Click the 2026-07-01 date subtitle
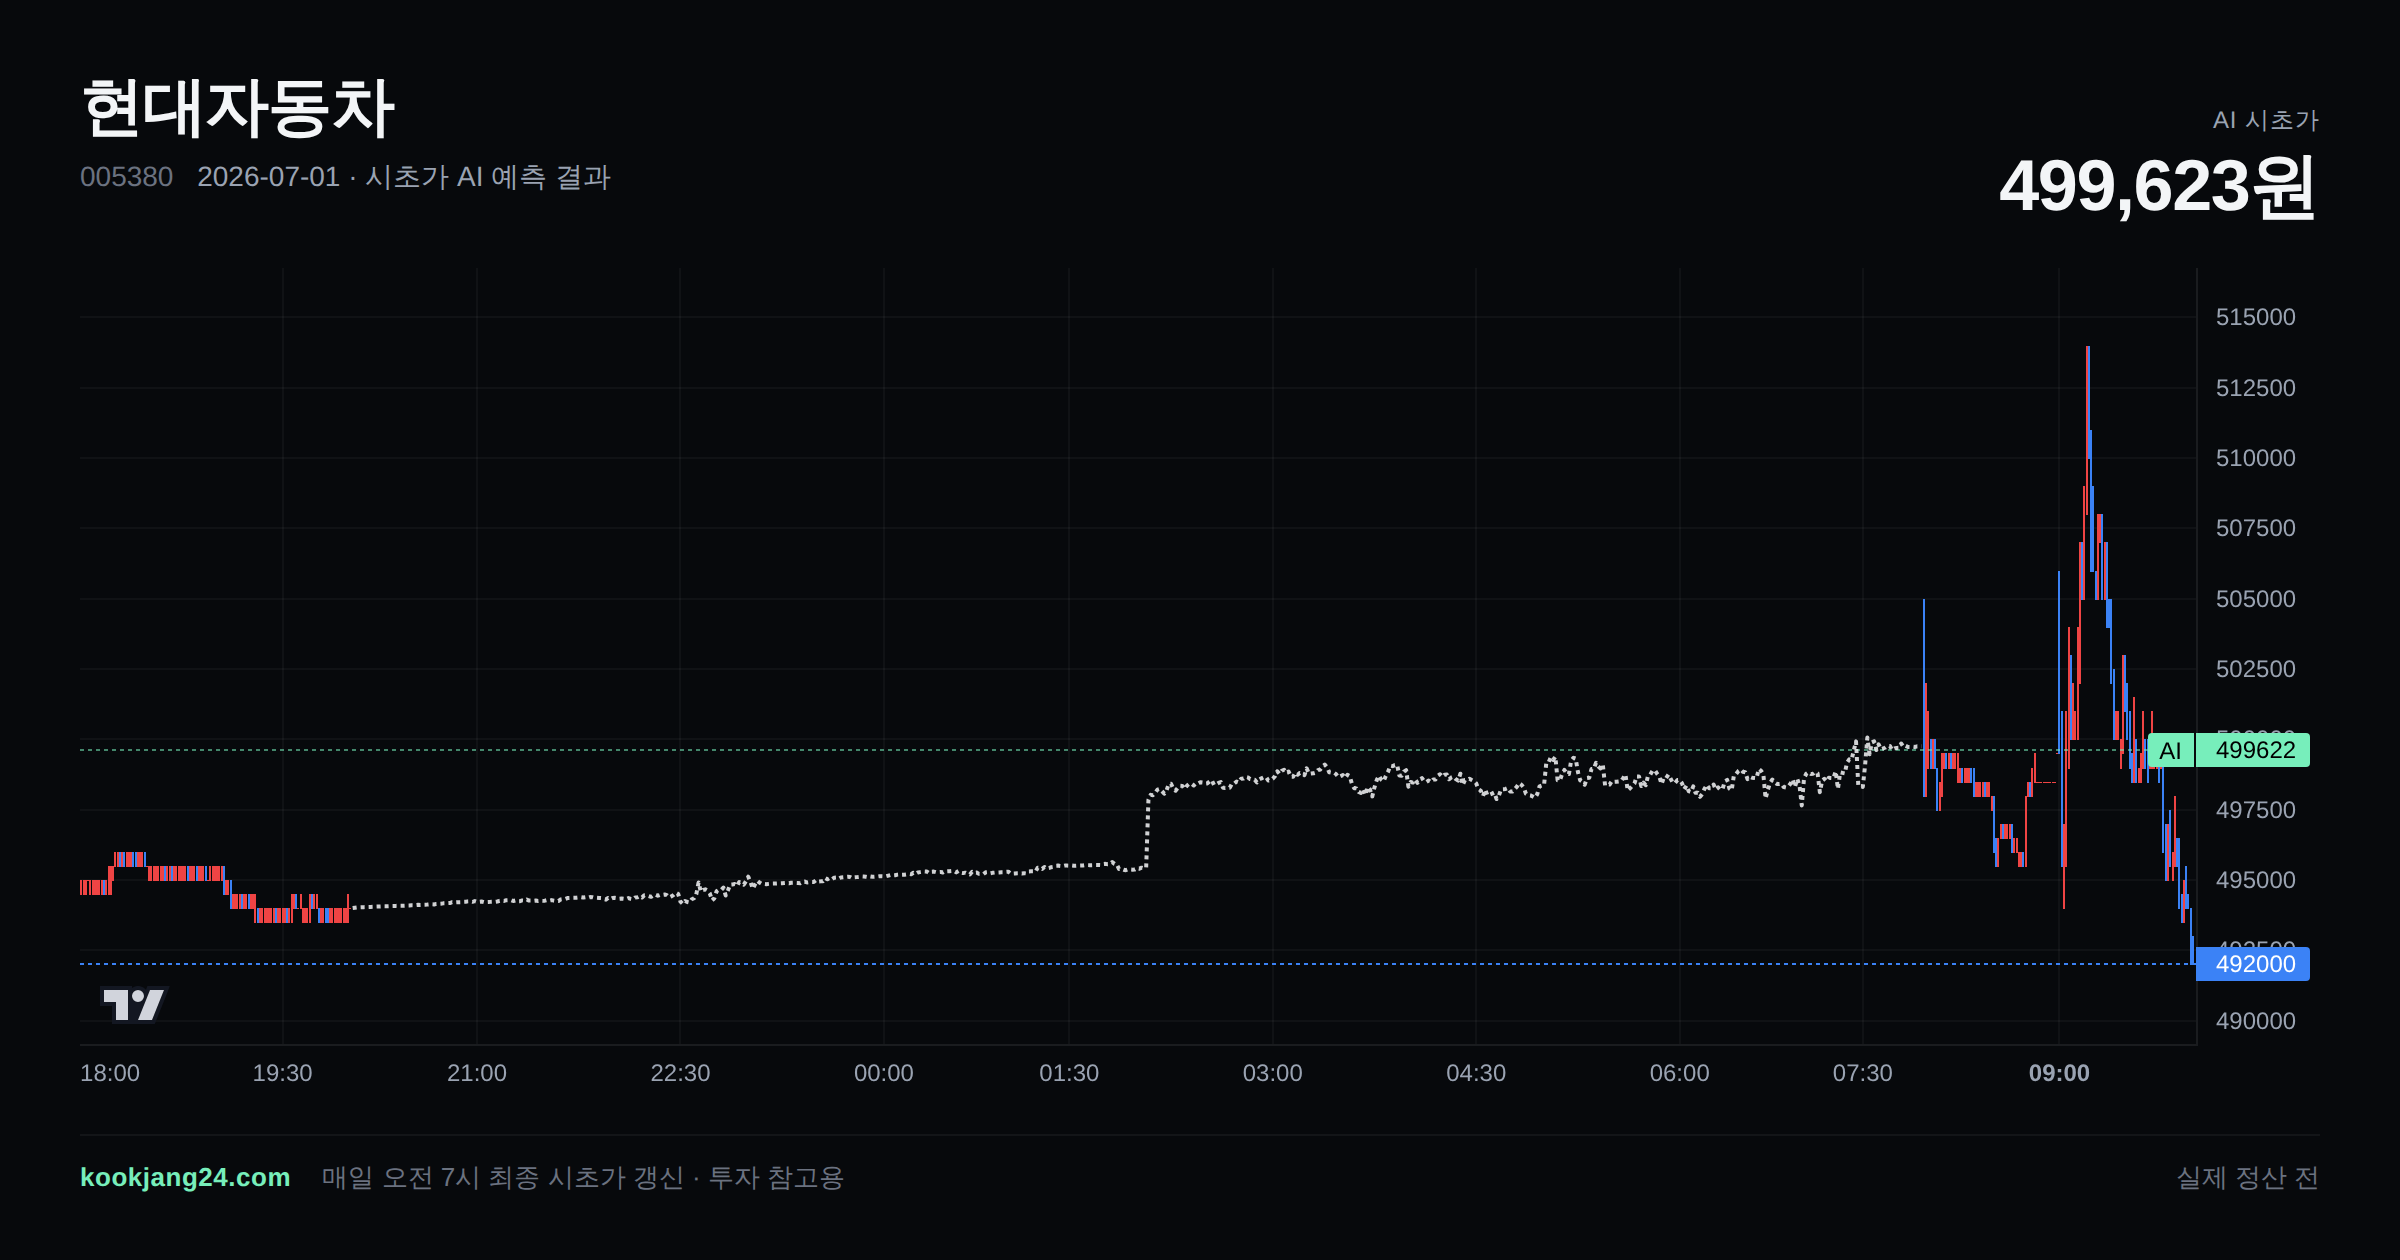This screenshot has width=2400, height=1260. point(268,177)
